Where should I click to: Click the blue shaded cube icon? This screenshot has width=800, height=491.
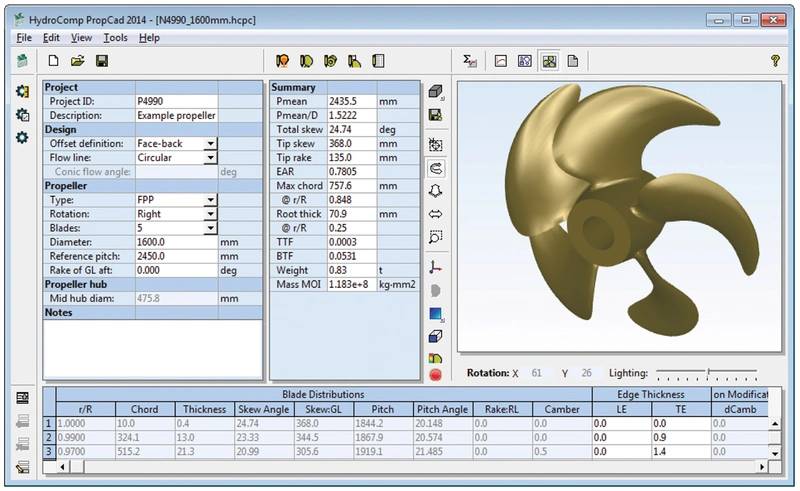[x=436, y=337]
